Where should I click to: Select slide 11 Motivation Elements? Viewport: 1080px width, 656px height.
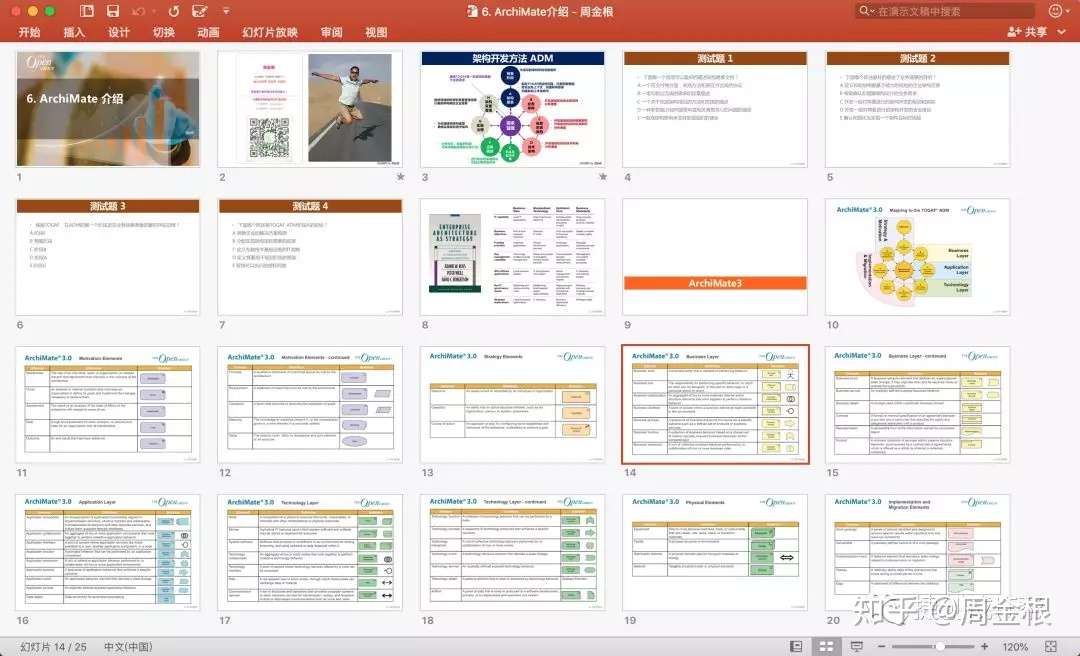coord(108,404)
